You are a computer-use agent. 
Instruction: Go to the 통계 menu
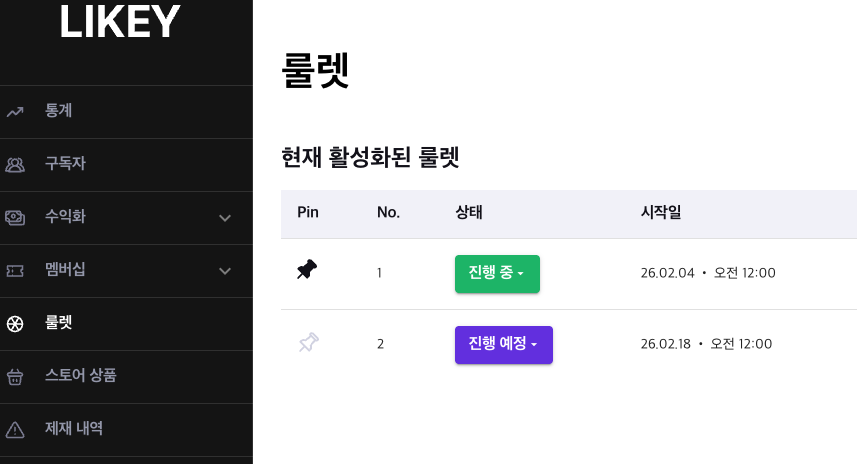(x=58, y=111)
